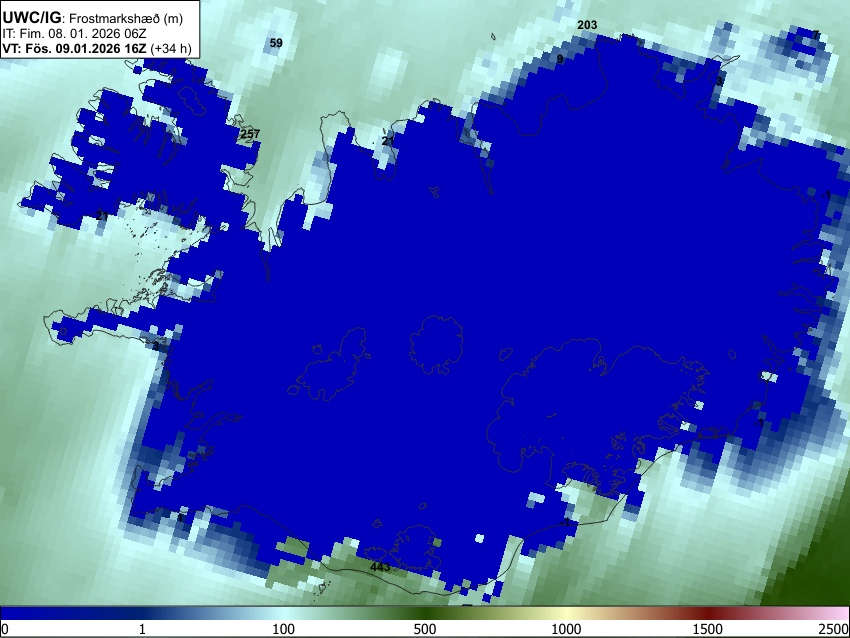Click the colorbar tick label '100'
The image size is (850, 638).
coord(284,629)
